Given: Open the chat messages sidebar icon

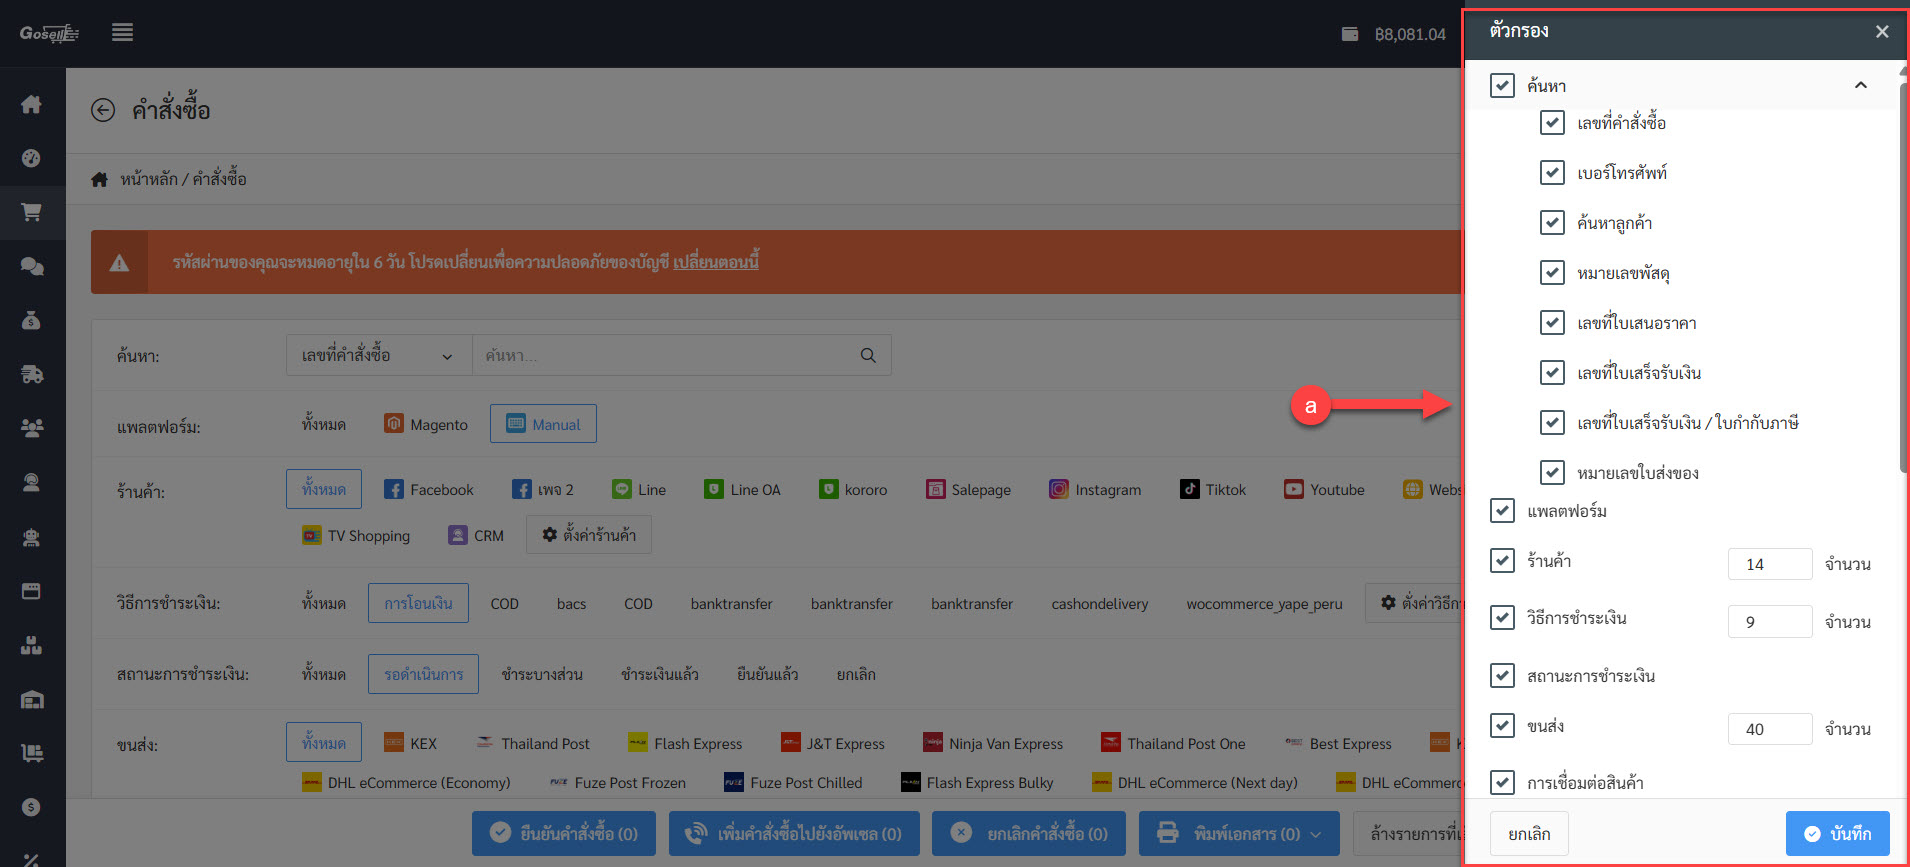Looking at the screenshot, I should [x=32, y=266].
